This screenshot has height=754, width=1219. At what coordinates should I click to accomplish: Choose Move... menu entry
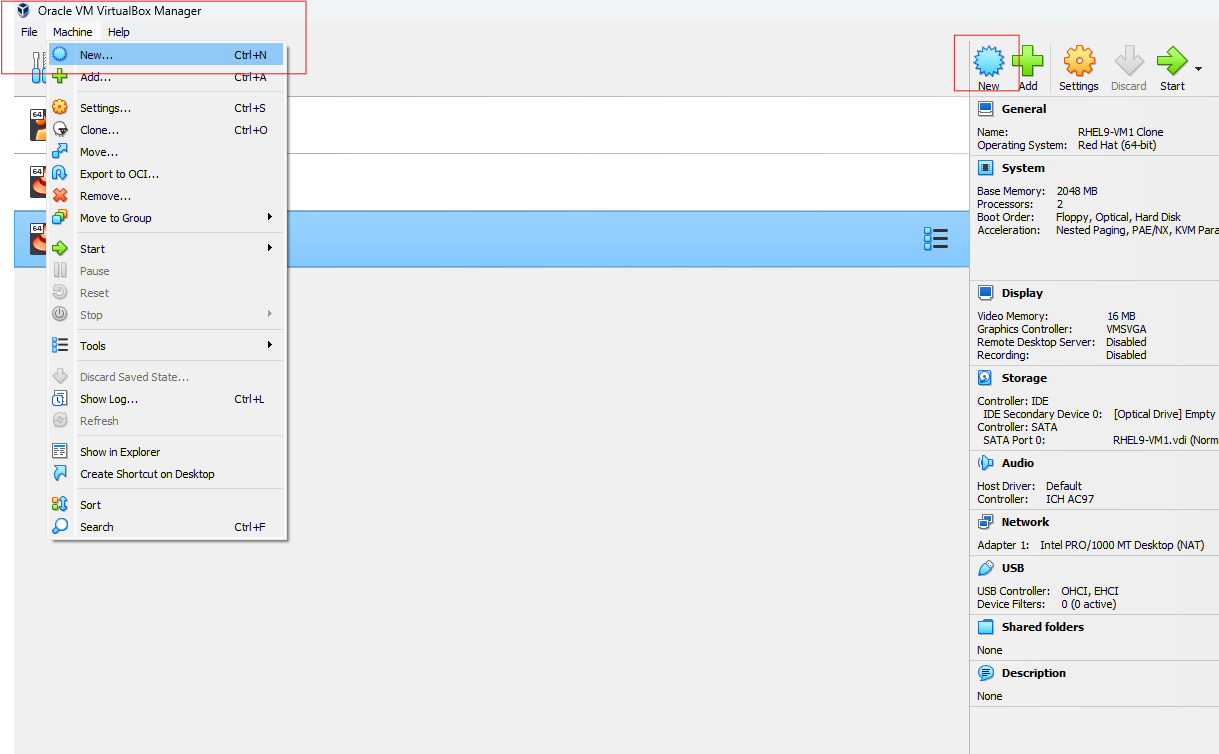pos(167,152)
